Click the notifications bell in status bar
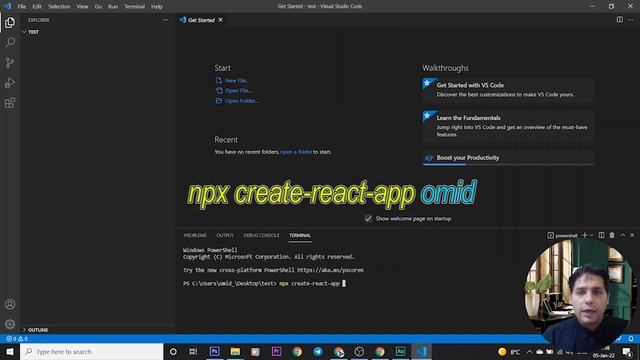The height and width of the screenshot is (360, 640). pyautogui.click(x=631, y=339)
